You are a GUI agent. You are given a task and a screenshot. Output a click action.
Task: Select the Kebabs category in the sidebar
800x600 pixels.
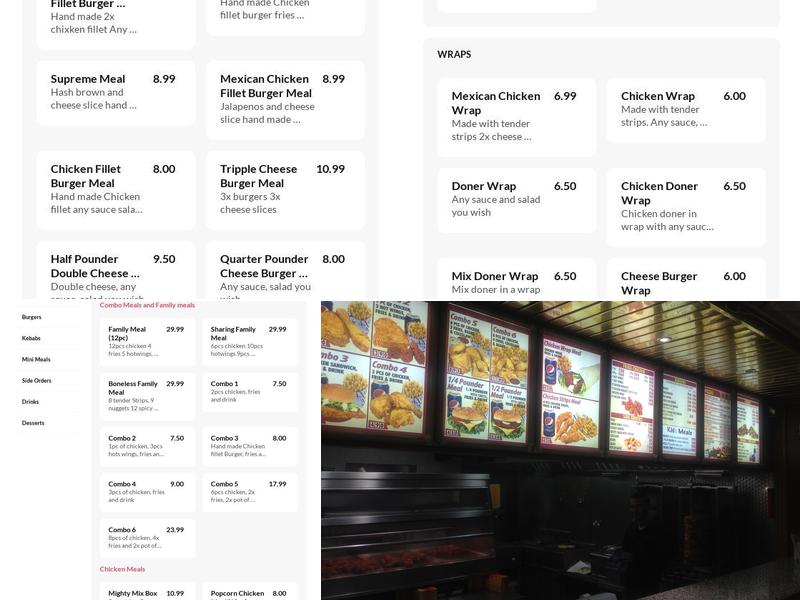(x=33, y=338)
